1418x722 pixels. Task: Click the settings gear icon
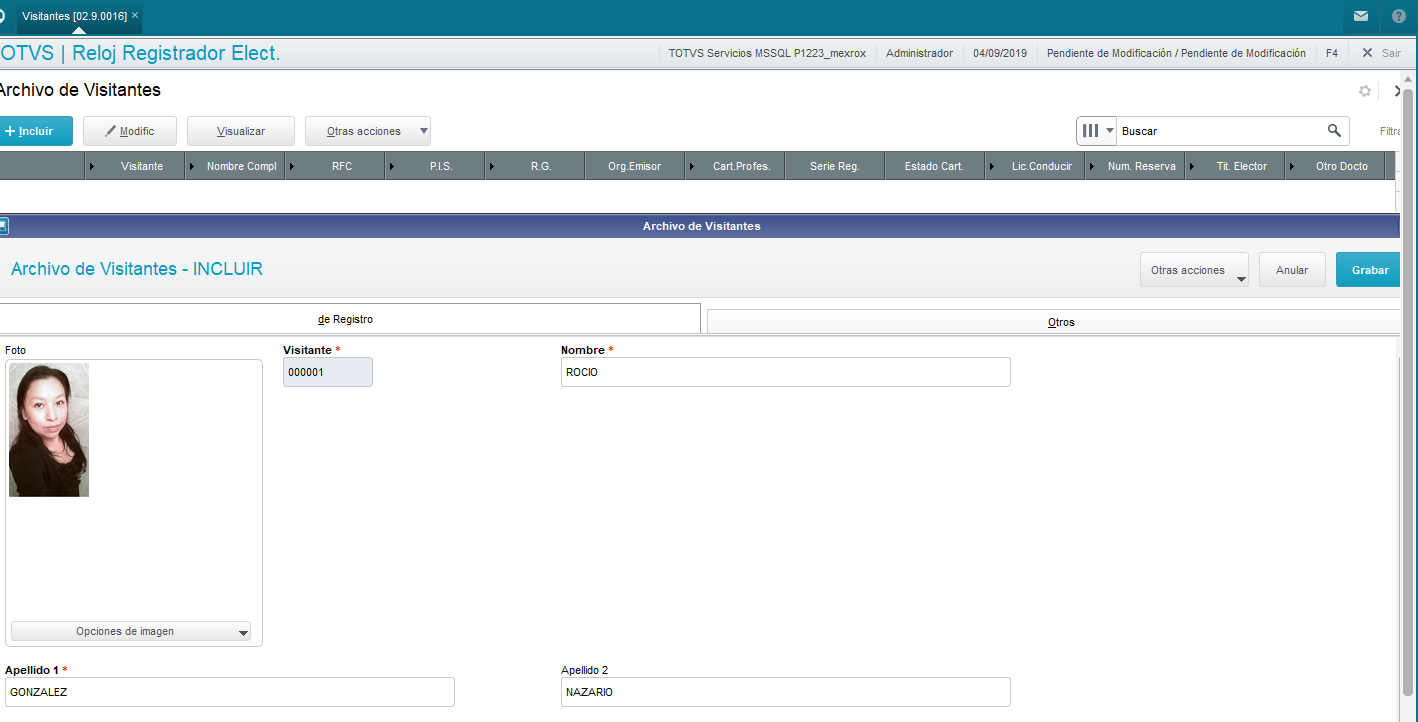point(1365,91)
